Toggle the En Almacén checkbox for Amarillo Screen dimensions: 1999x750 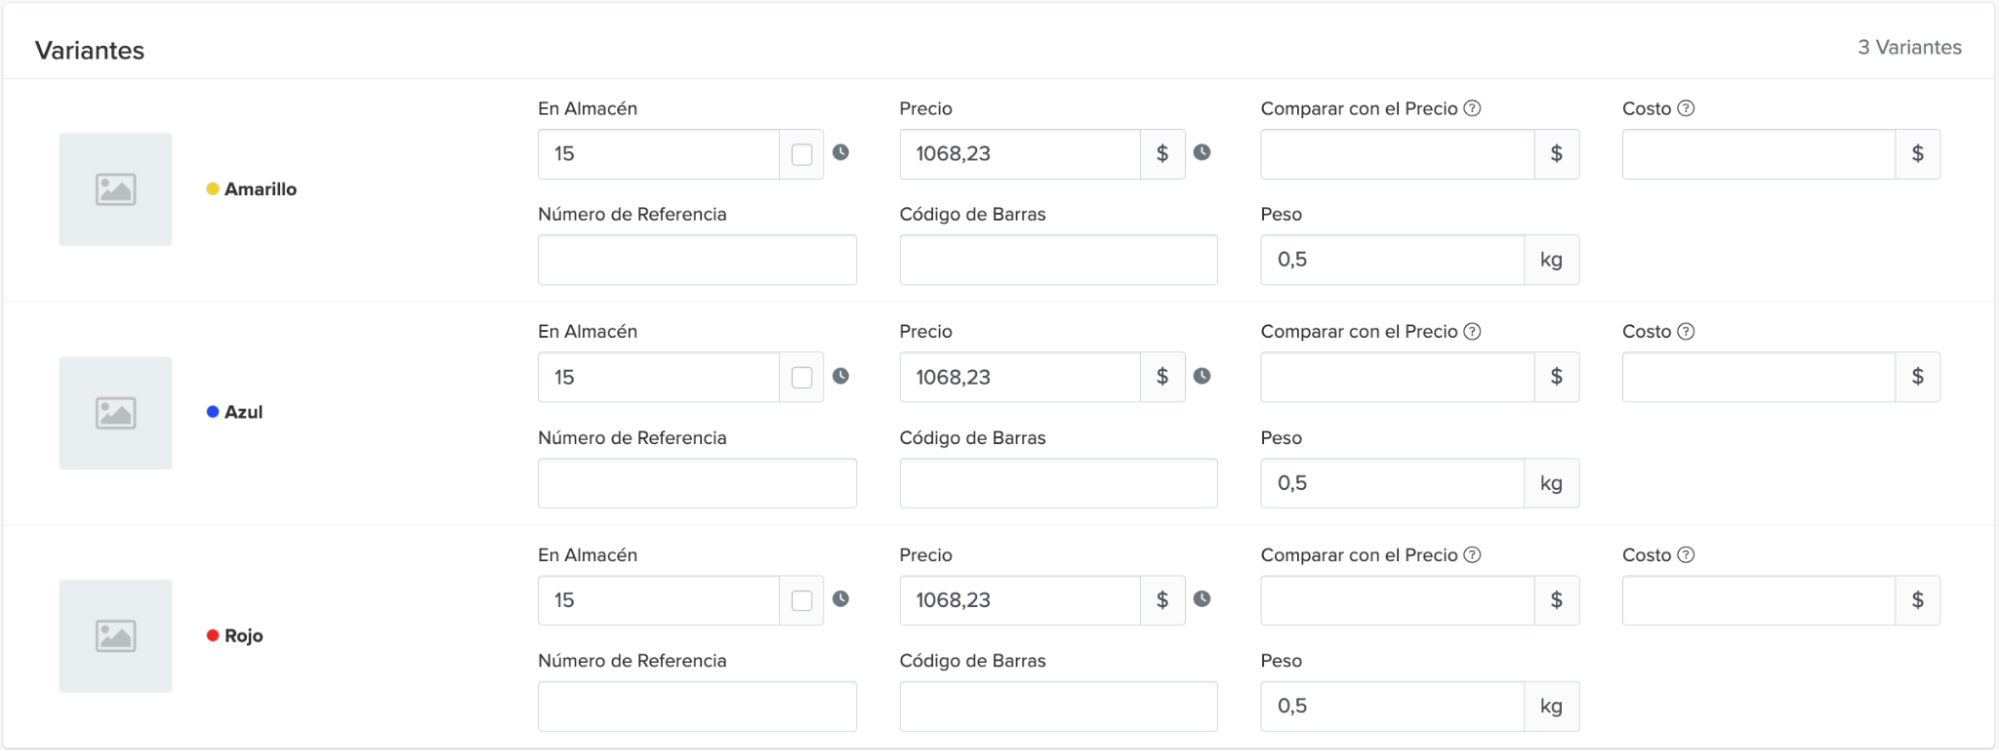coord(801,154)
